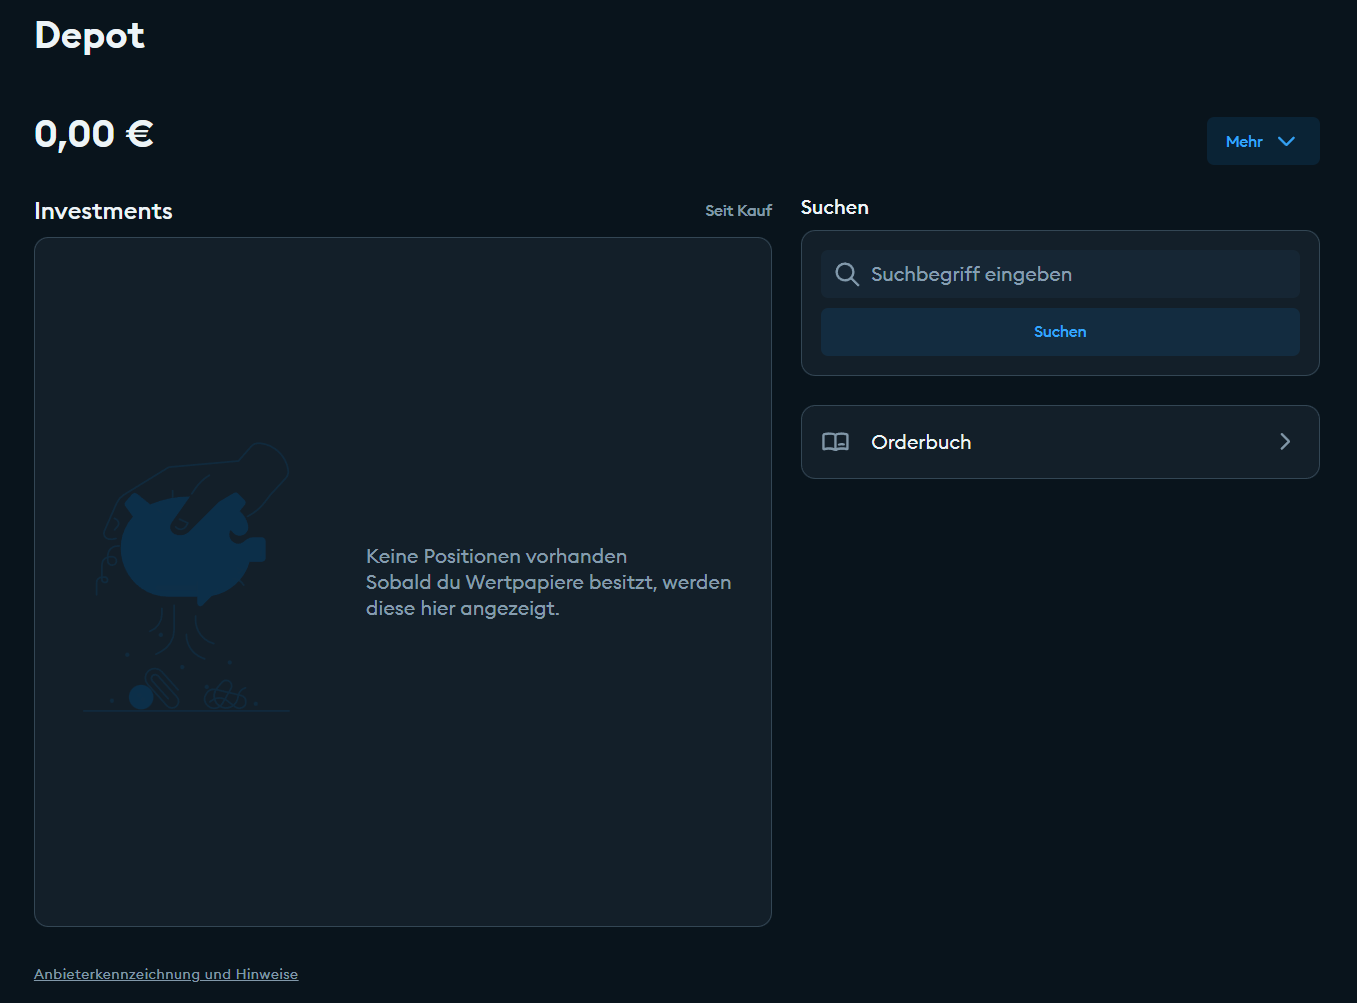Click the scribble doodle beside the paperclip
This screenshot has height=1003, width=1357.
(x=225, y=694)
